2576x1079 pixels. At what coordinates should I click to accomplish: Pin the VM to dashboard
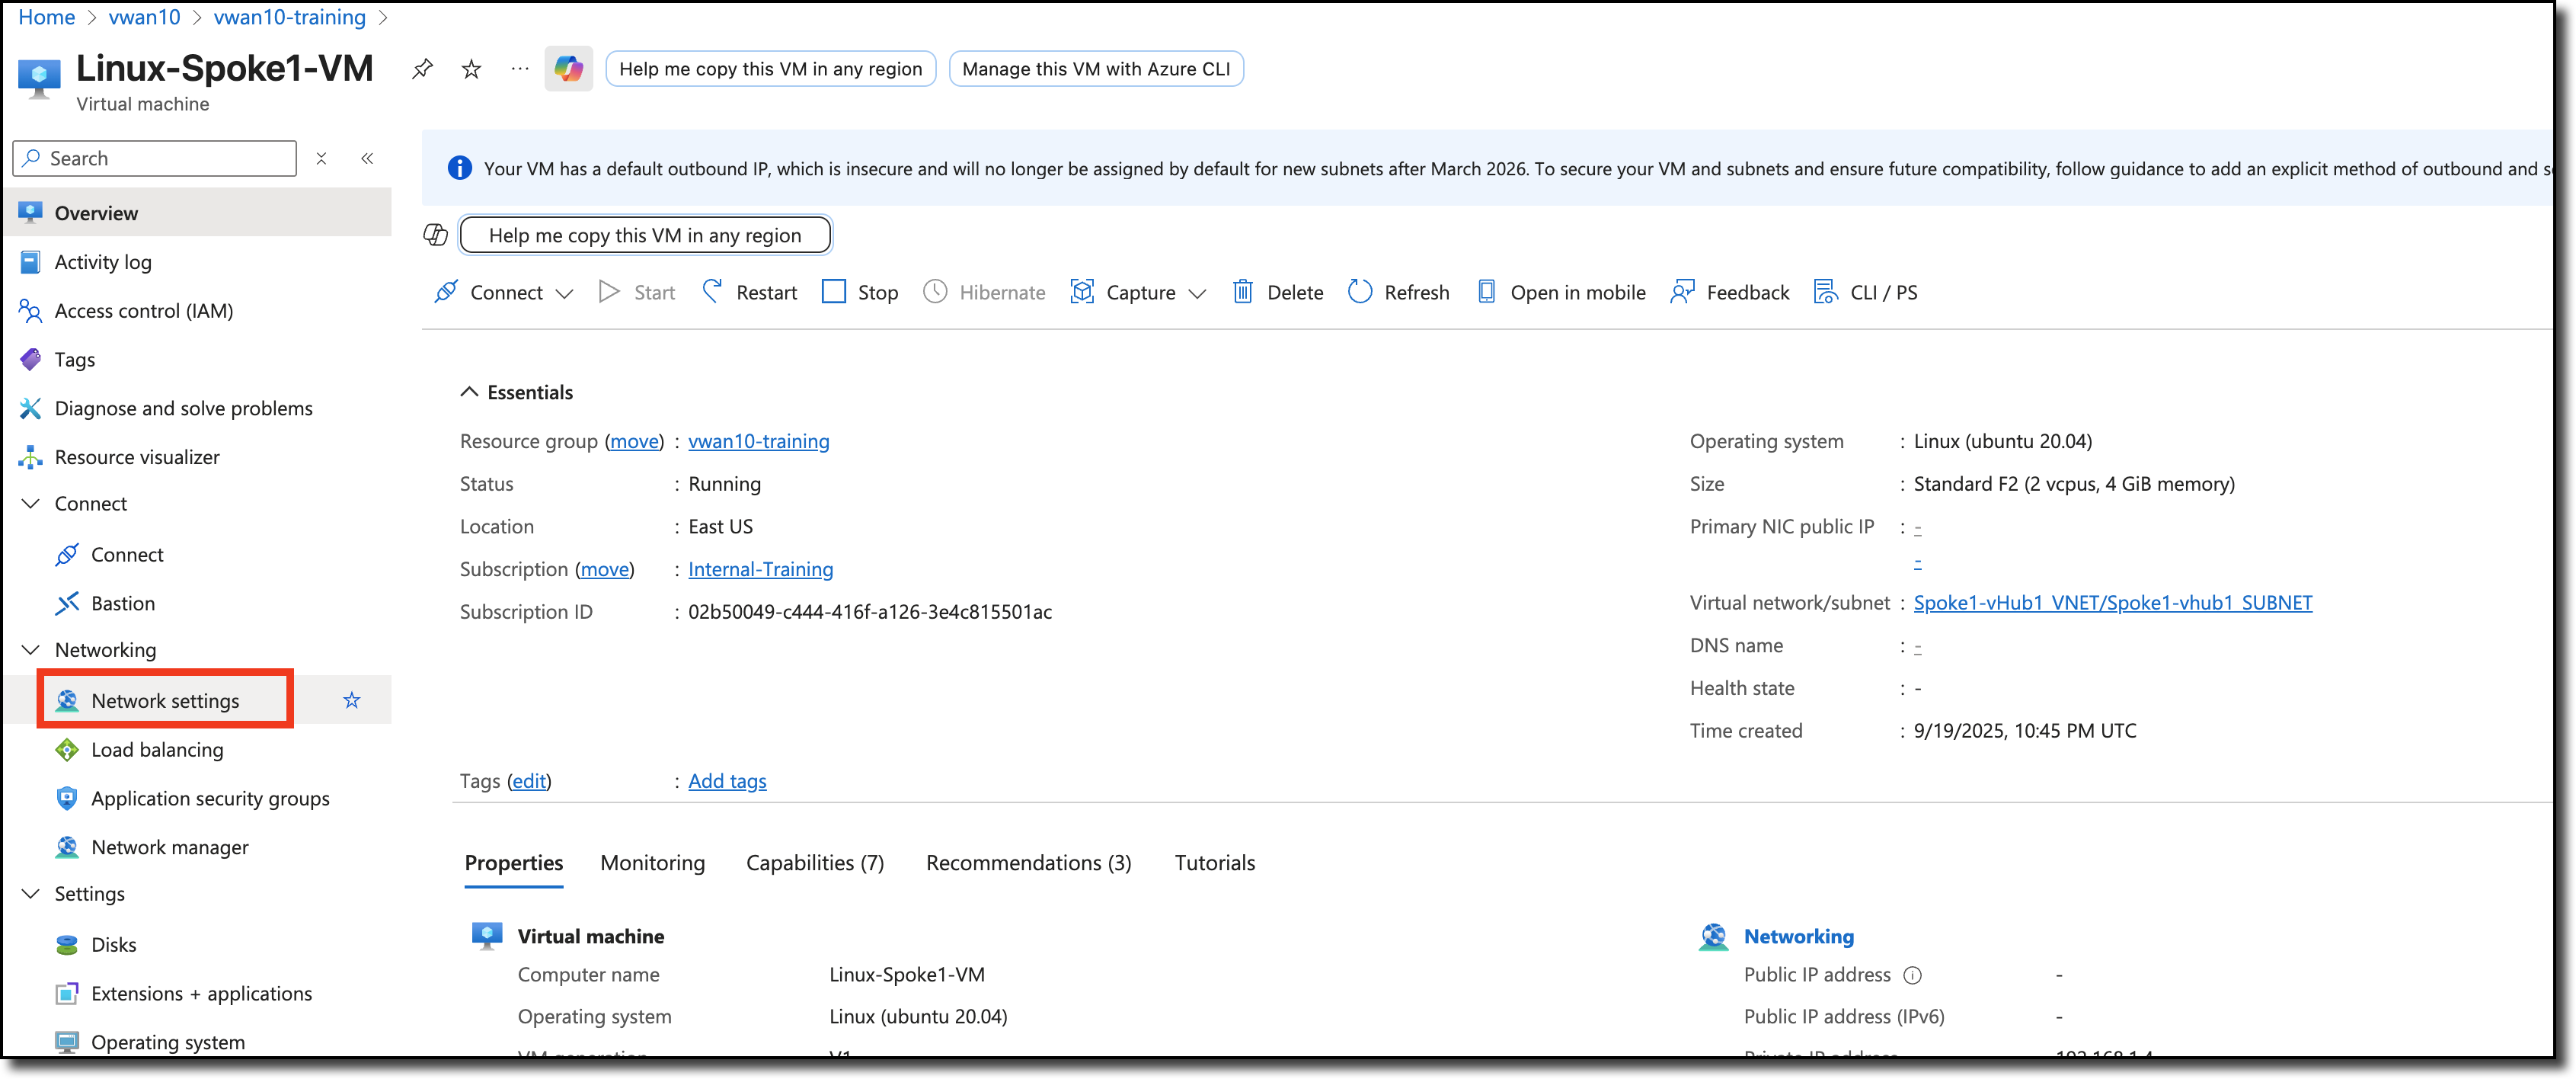pyautogui.click(x=422, y=69)
